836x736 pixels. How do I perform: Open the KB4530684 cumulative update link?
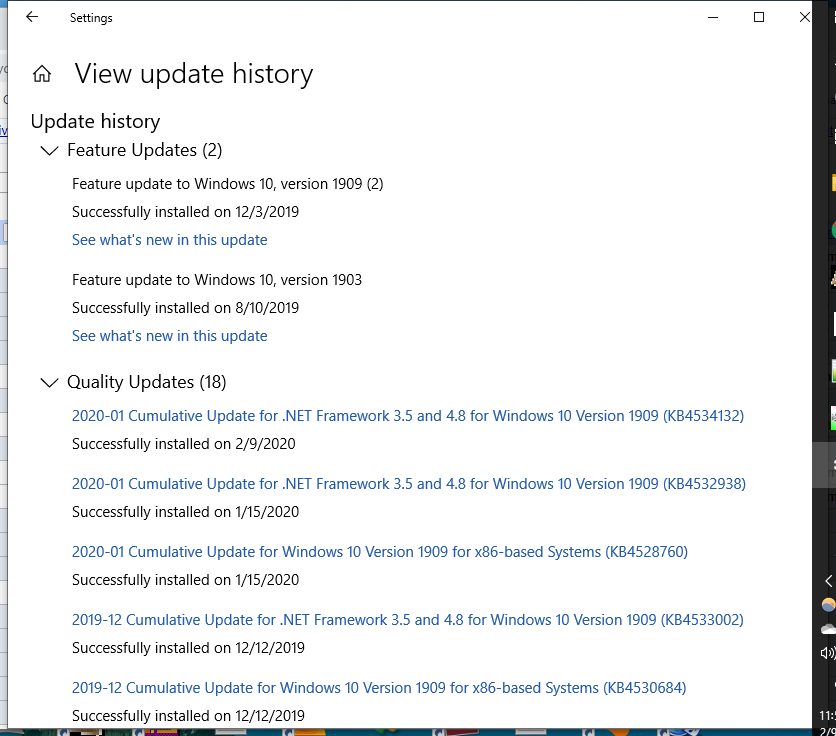pos(379,688)
